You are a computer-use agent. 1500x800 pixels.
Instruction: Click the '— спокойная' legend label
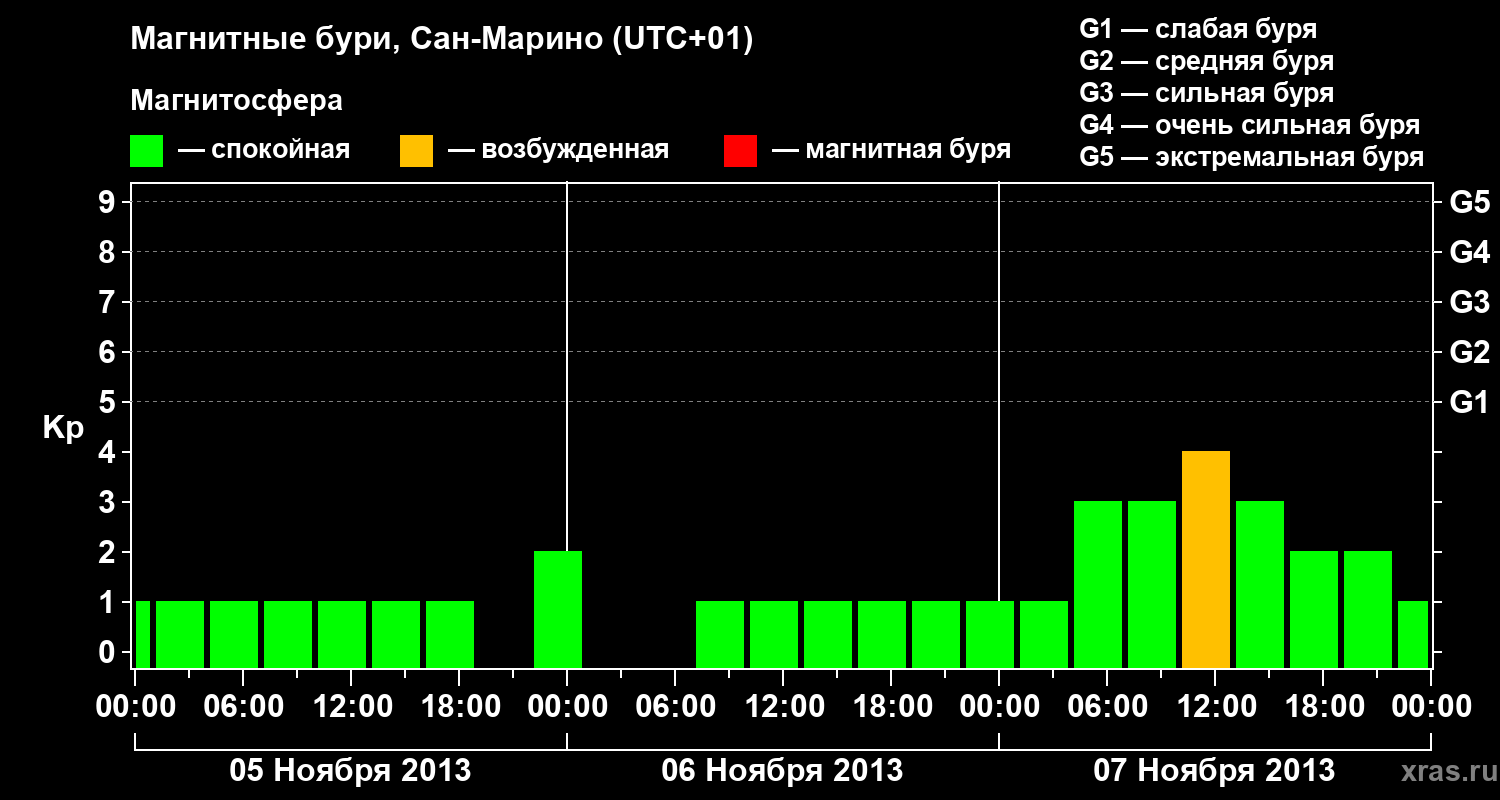click(x=264, y=151)
